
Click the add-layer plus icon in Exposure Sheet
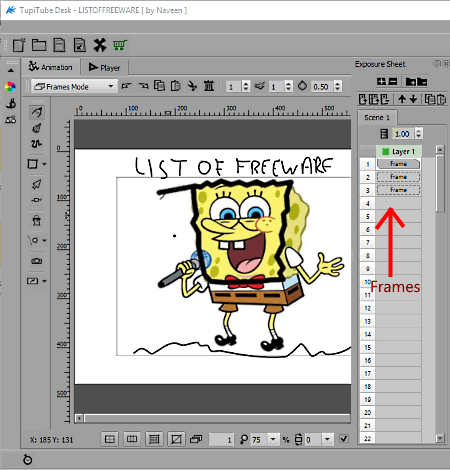click(x=381, y=81)
